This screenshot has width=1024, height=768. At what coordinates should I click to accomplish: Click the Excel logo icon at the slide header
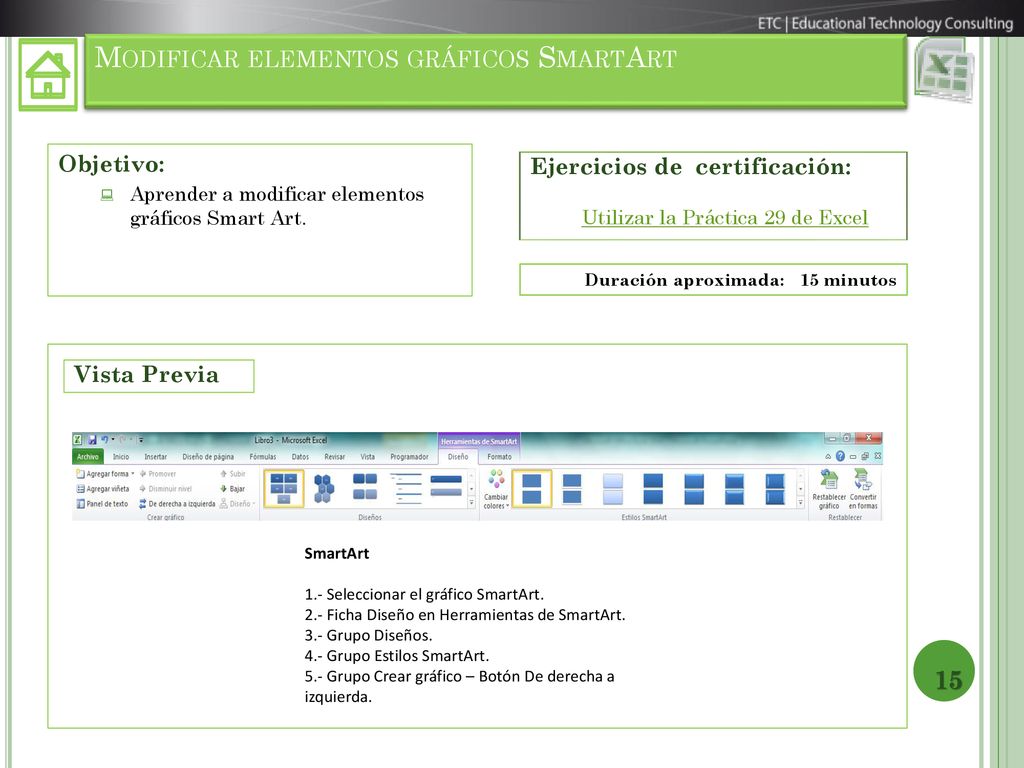[x=945, y=71]
